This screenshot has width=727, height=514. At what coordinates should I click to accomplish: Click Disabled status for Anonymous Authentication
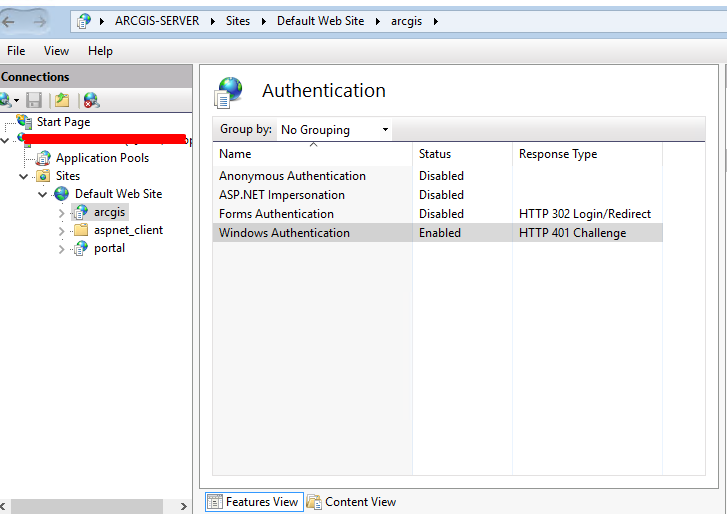[x=441, y=176]
